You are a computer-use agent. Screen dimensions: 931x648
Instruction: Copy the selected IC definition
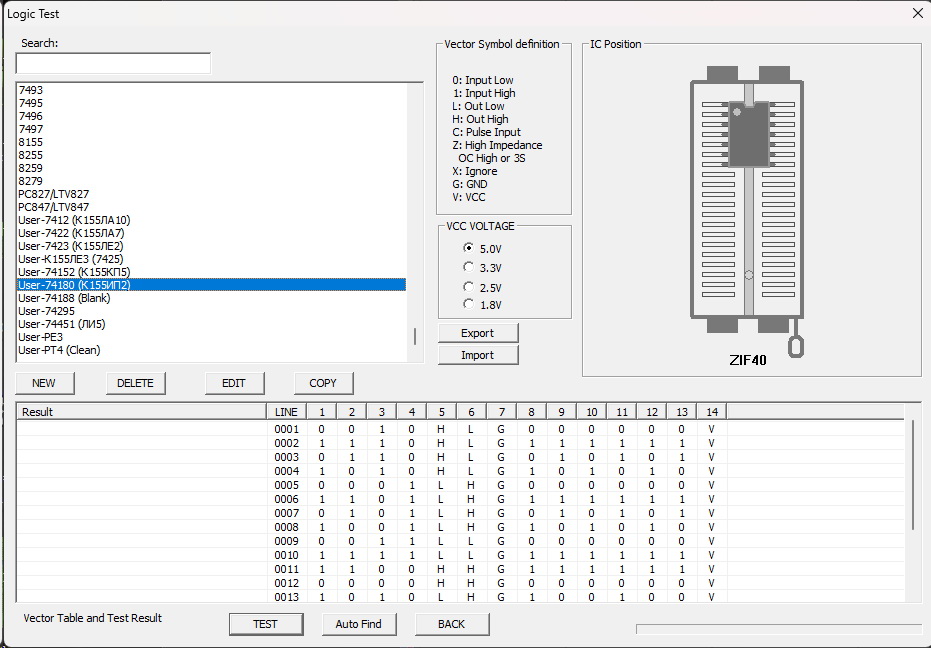323,383
